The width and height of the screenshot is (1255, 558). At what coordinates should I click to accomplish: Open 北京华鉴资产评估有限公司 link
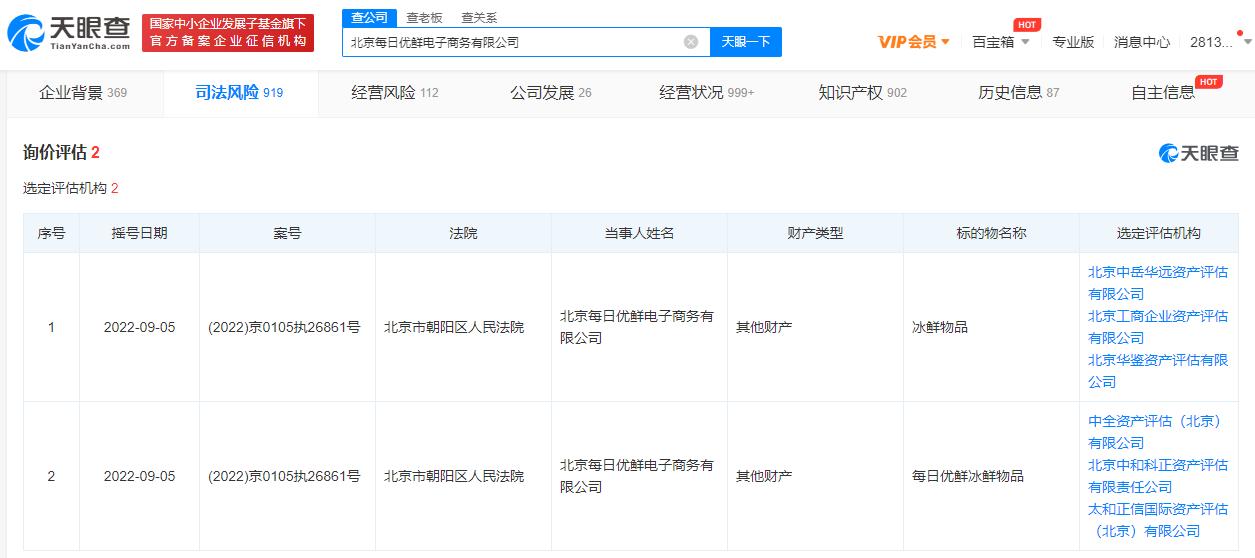click(1158, 371)
